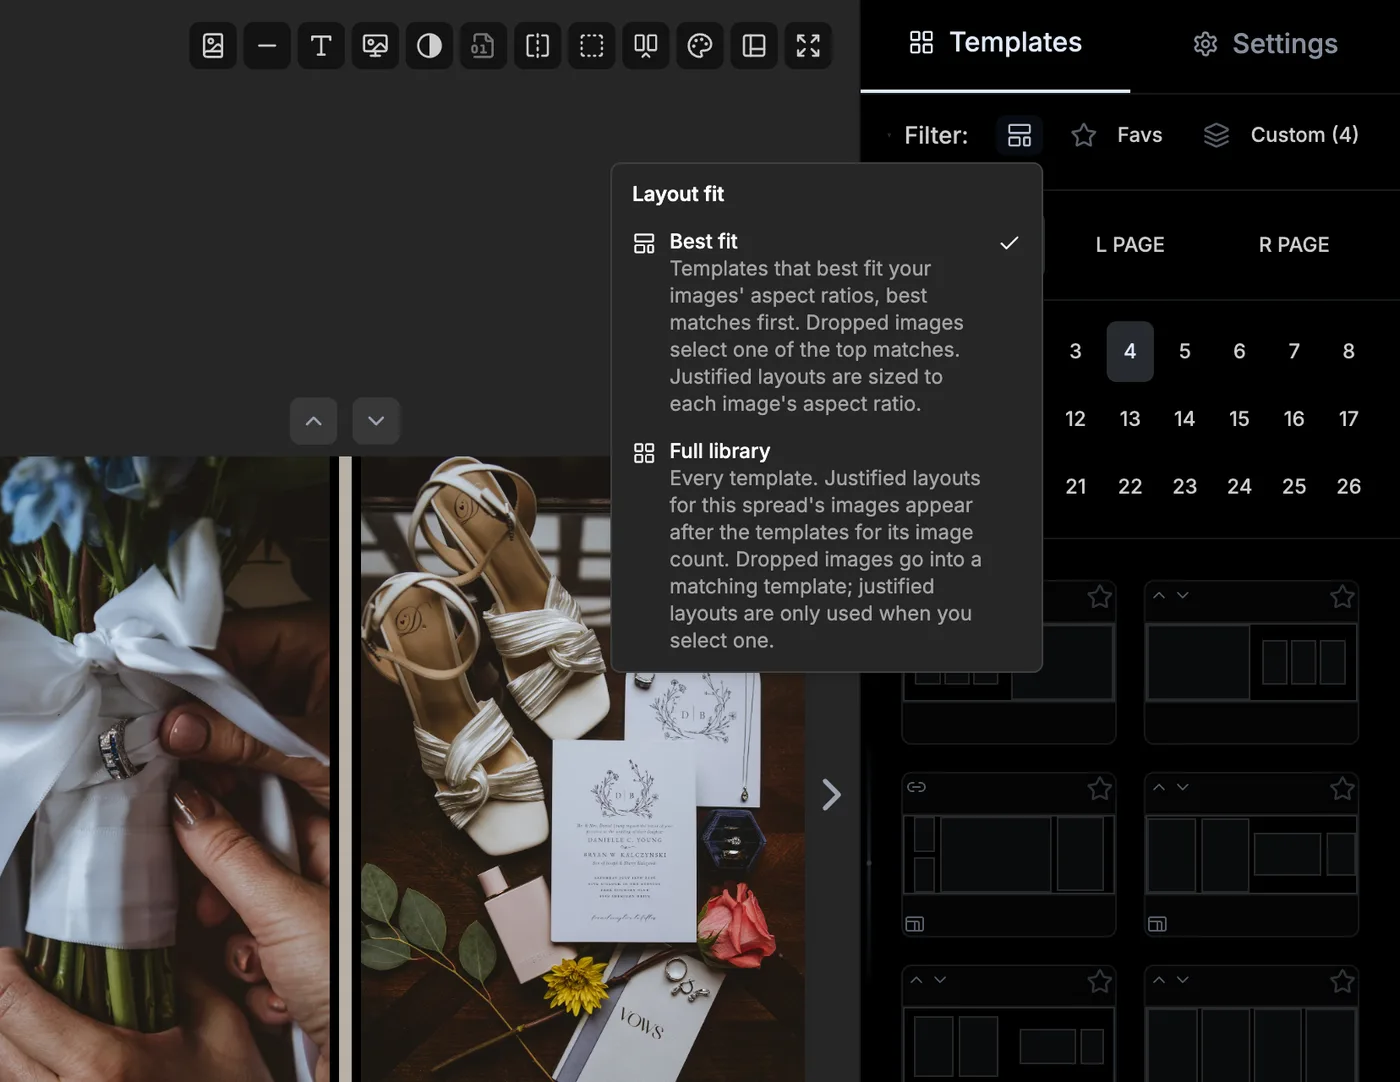Select the bouquet with ribbon photo

(x=164, y=769)
